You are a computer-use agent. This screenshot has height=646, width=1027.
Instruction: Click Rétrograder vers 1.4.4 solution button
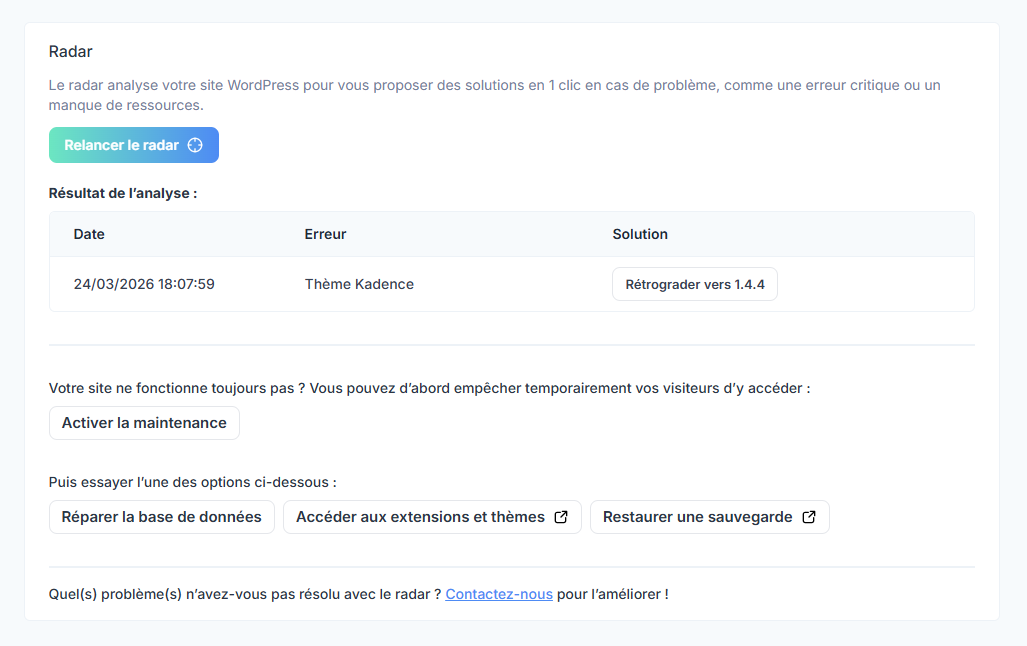click(x=695, y=284)
